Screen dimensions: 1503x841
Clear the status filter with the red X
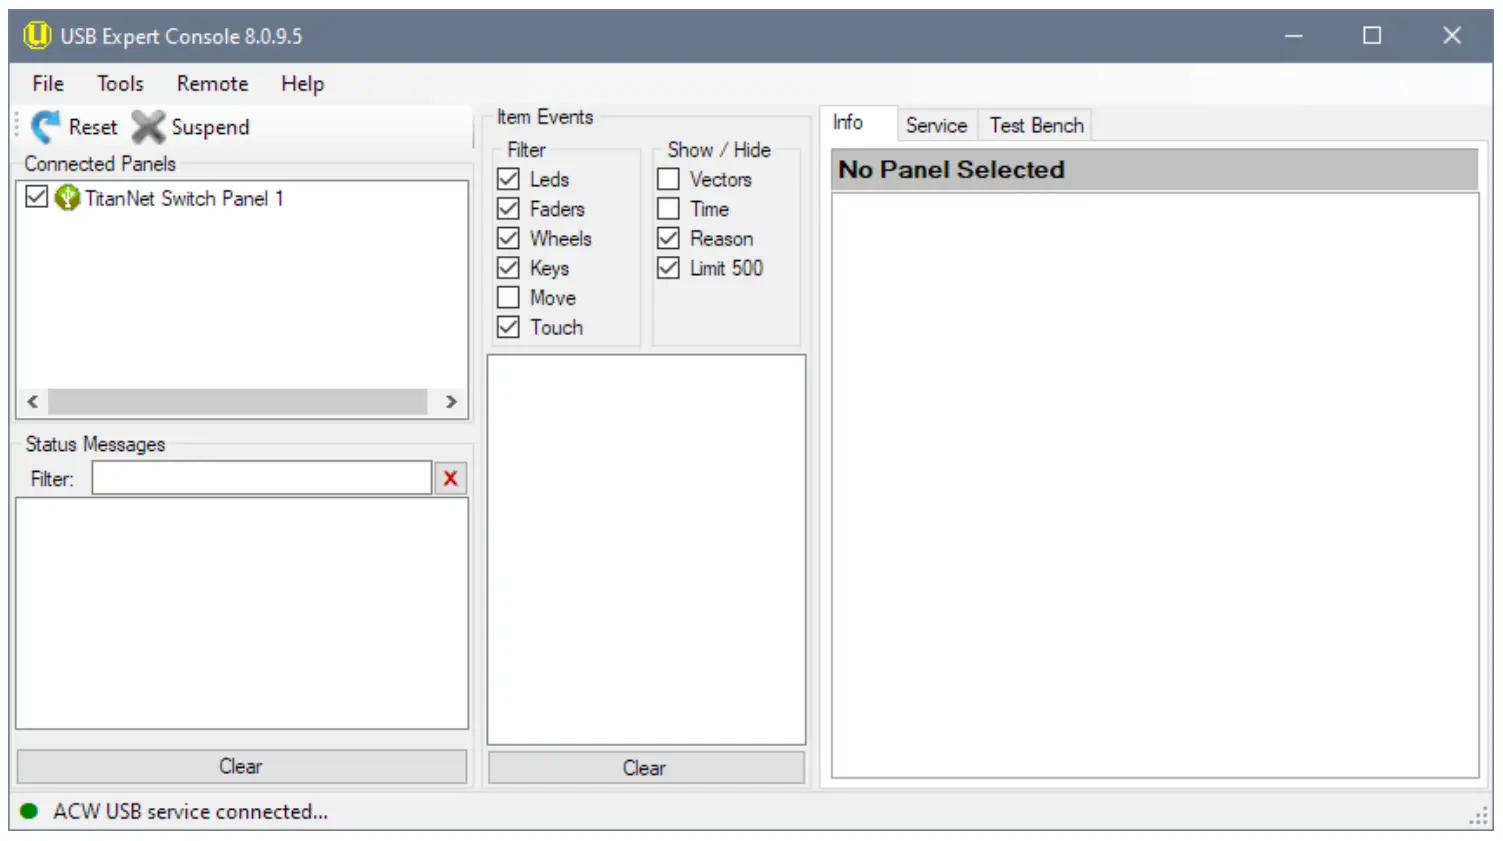pos(451,479)
